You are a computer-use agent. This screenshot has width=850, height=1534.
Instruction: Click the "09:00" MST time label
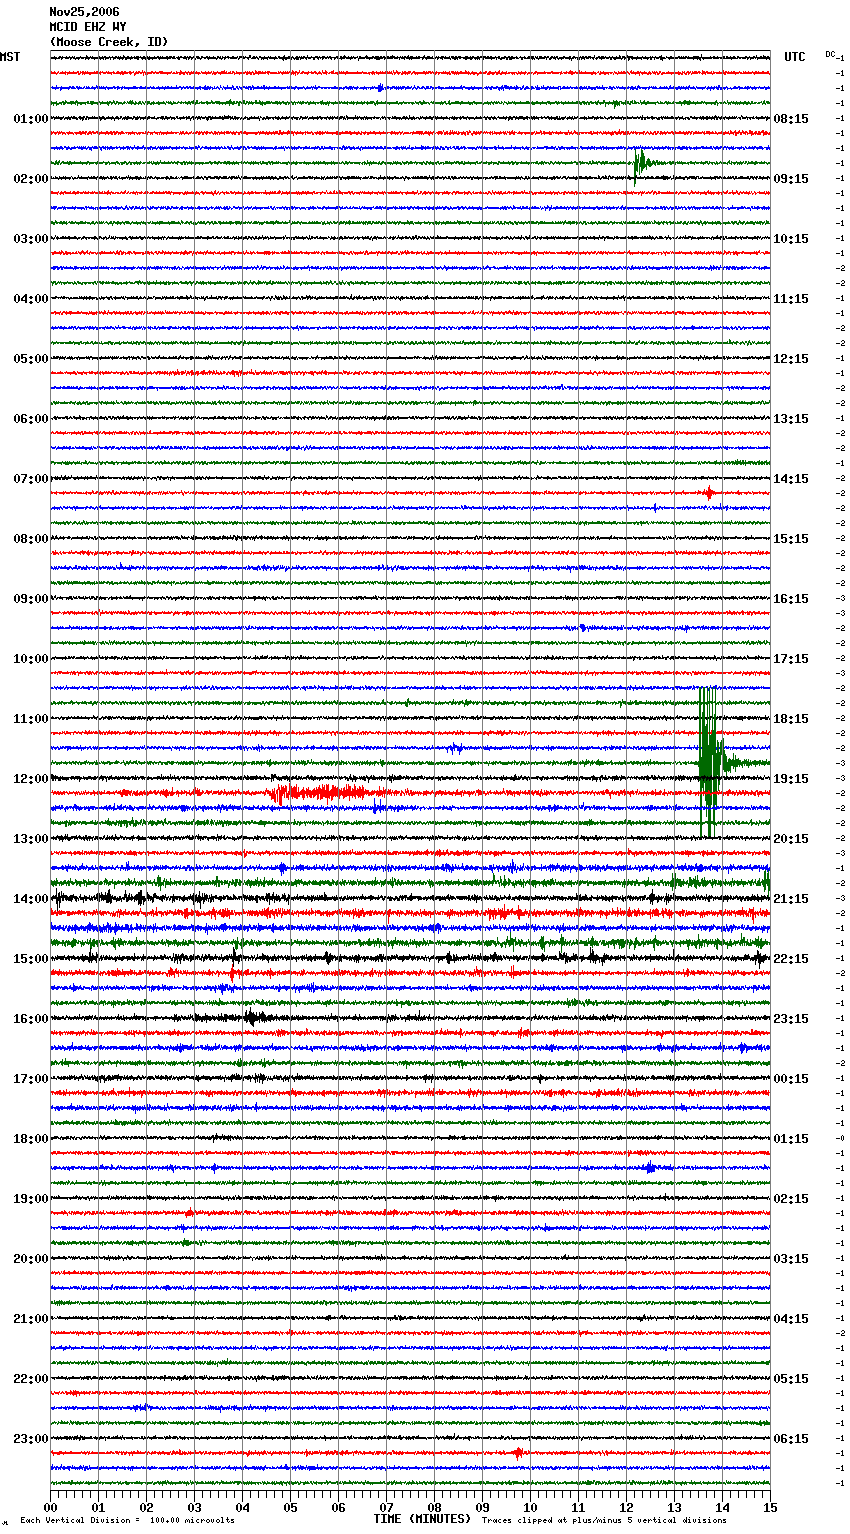[x=30, y=599]
